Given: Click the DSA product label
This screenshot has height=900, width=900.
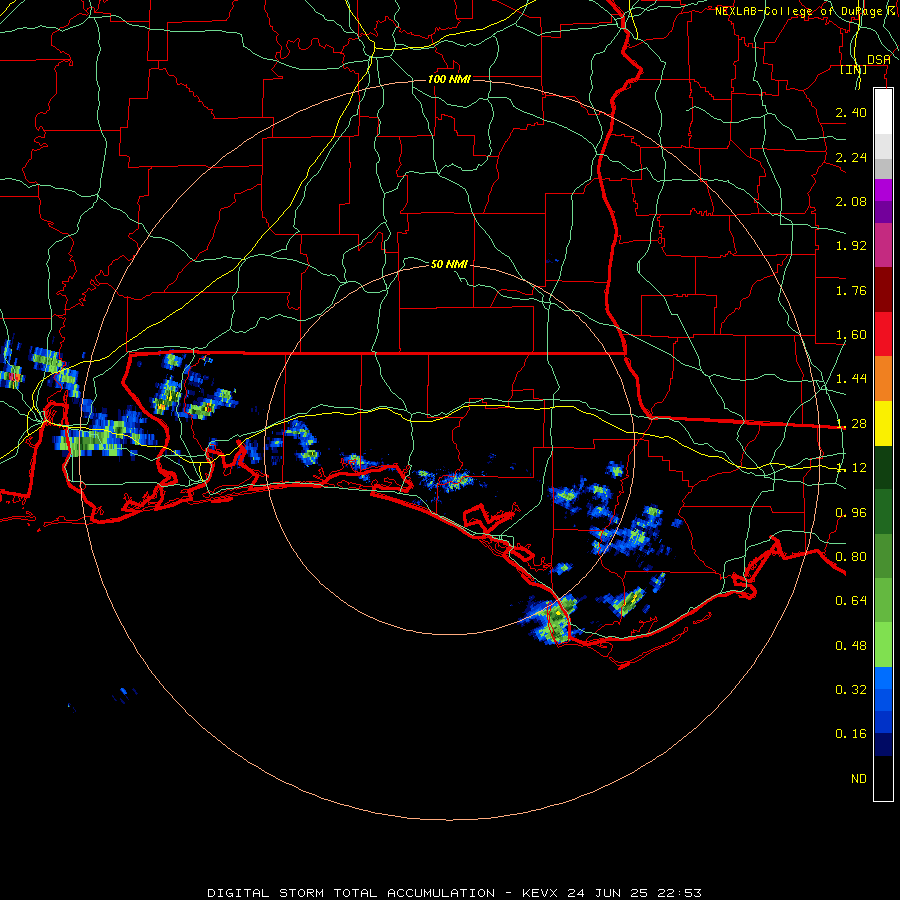Looking at the screenshot, I should 879,60.
